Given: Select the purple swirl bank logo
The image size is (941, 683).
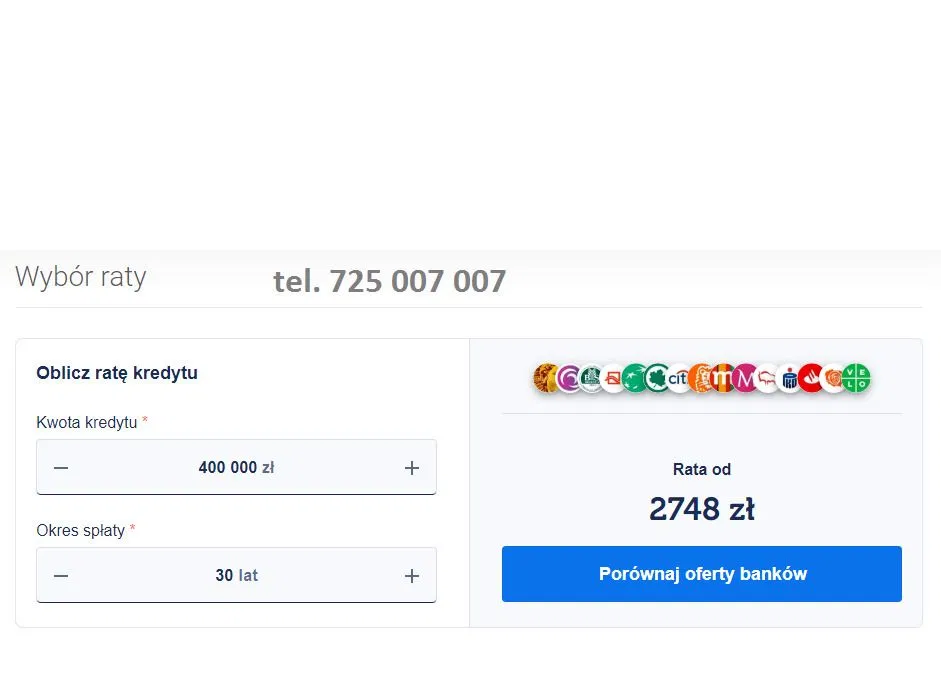Looking at the screenshot, I should pos(569,378).
